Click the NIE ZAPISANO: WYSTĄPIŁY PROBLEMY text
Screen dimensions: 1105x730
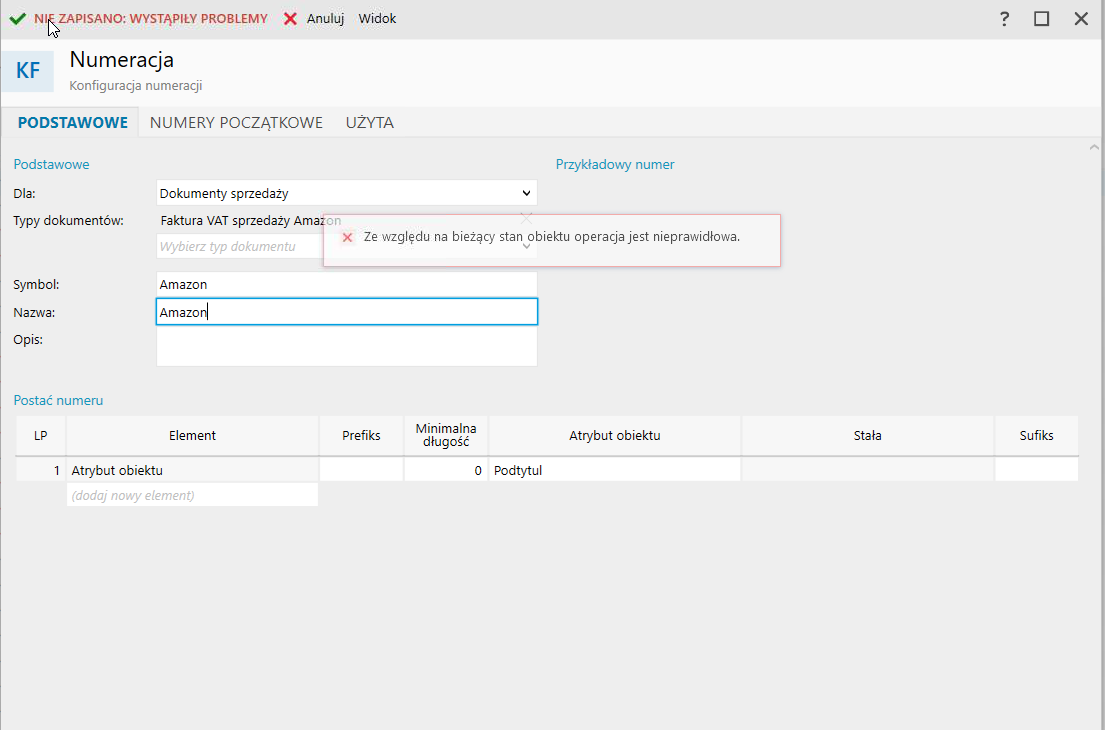150,19
